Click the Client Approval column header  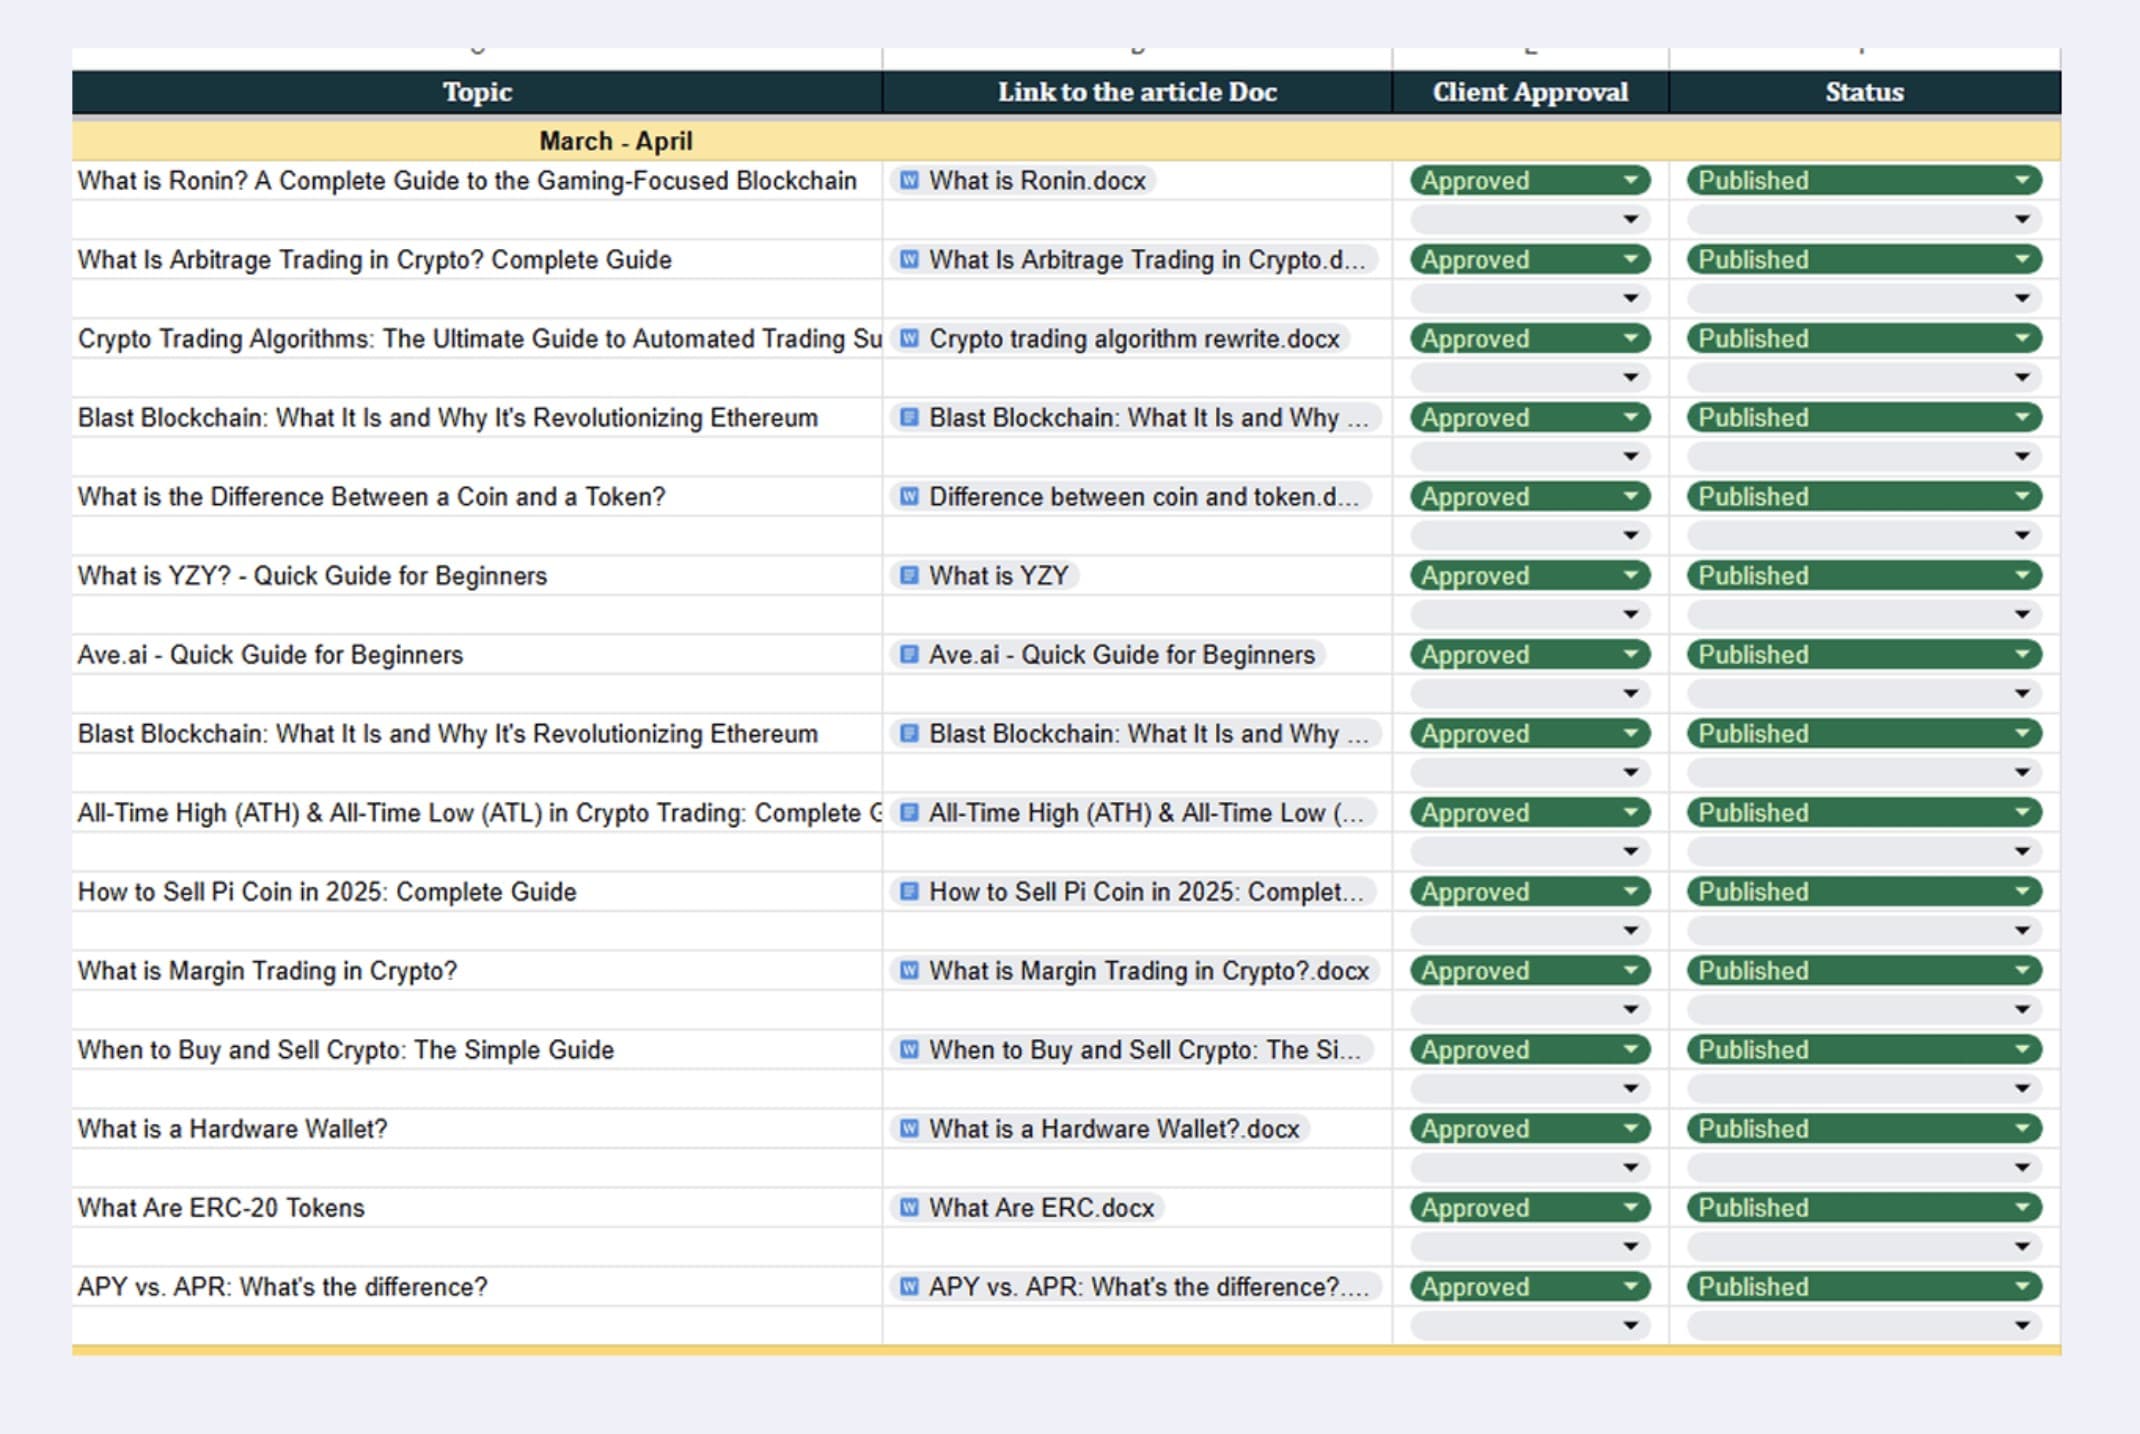click(x=1530, y=92)
